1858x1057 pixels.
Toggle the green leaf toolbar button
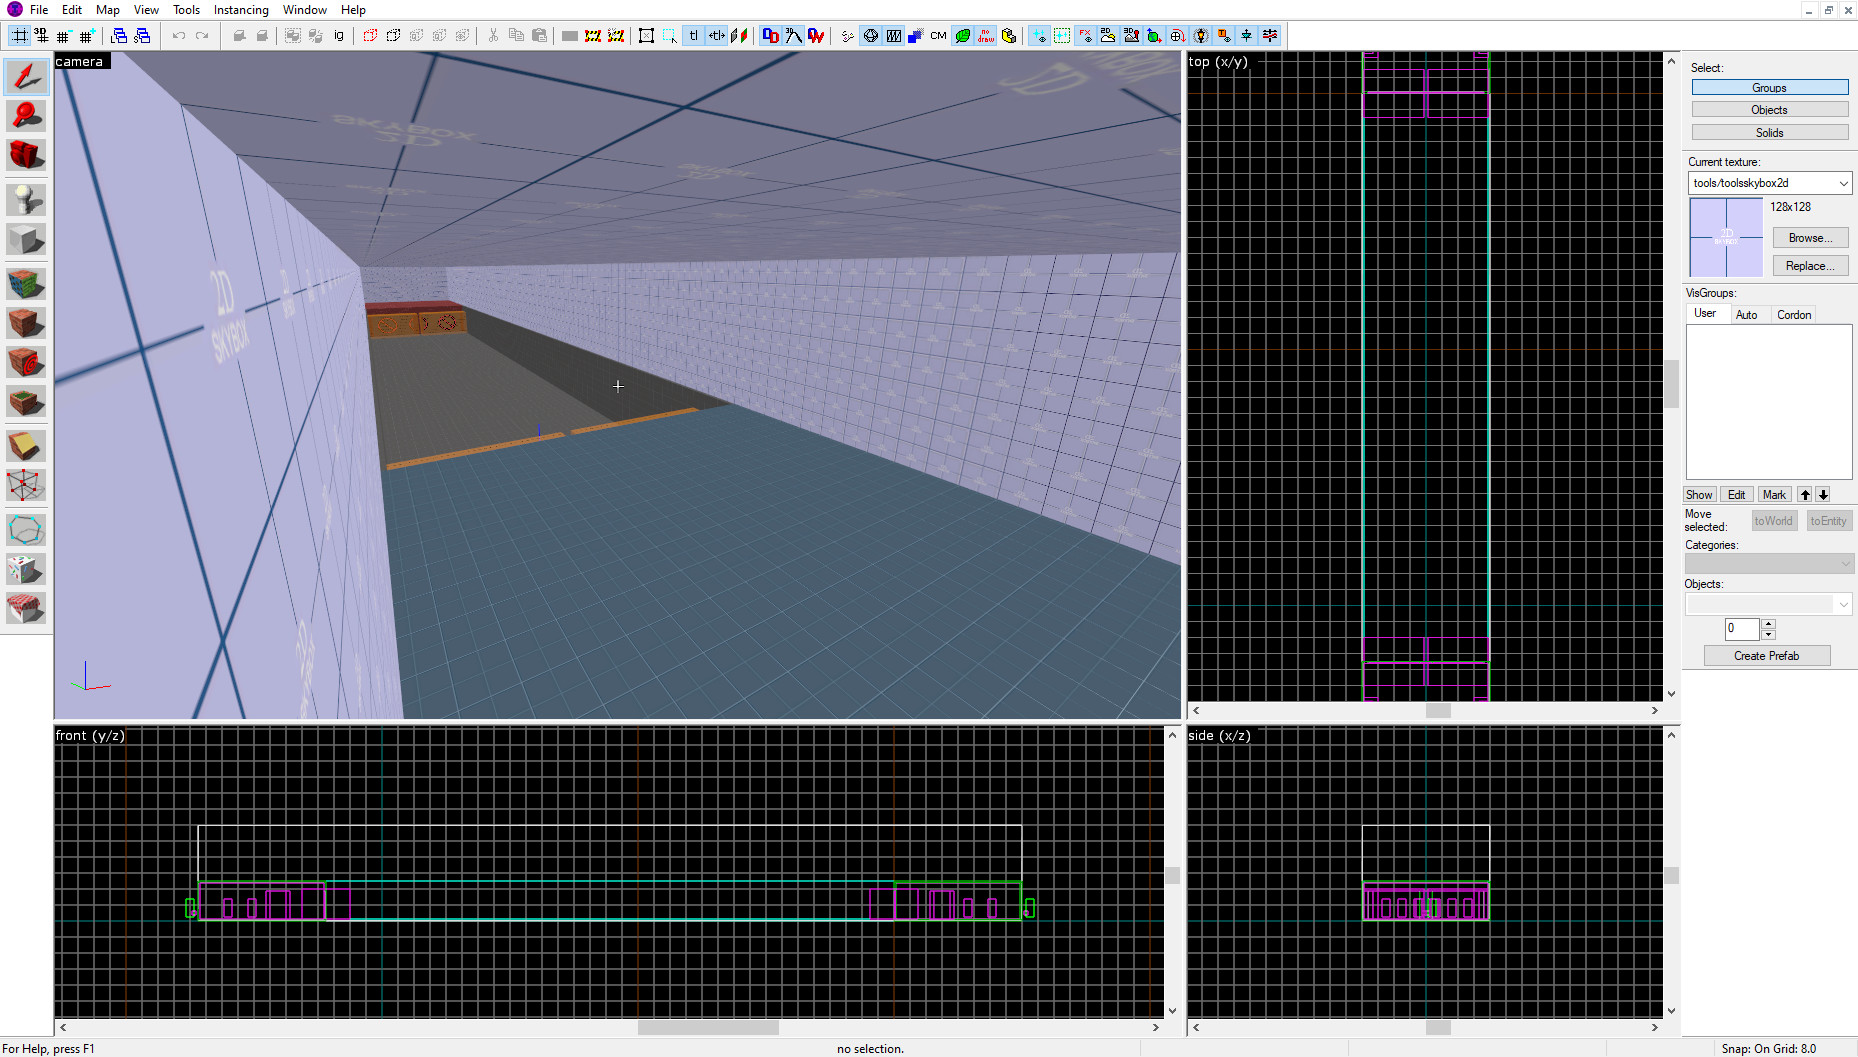pos(962,36)
